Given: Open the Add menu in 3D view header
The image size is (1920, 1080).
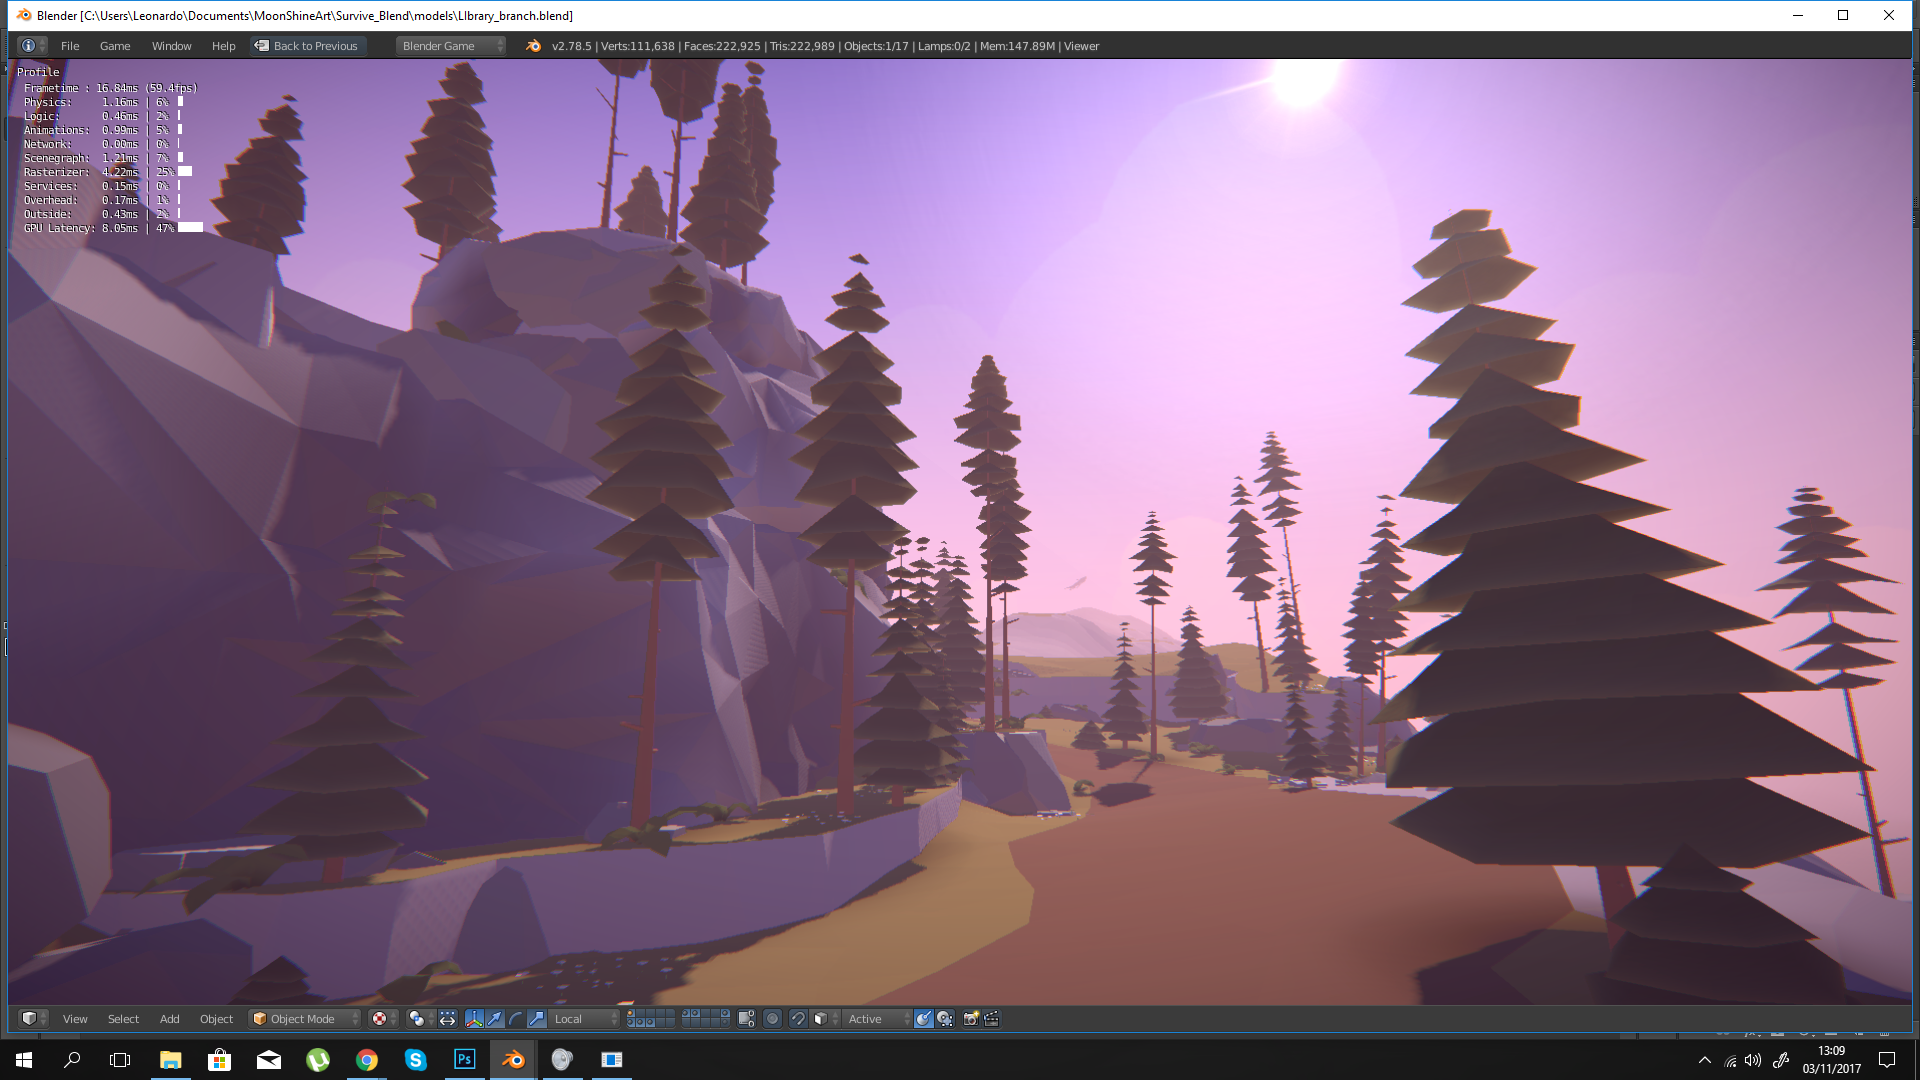Looking at the screenshot, I should 170,1019.
